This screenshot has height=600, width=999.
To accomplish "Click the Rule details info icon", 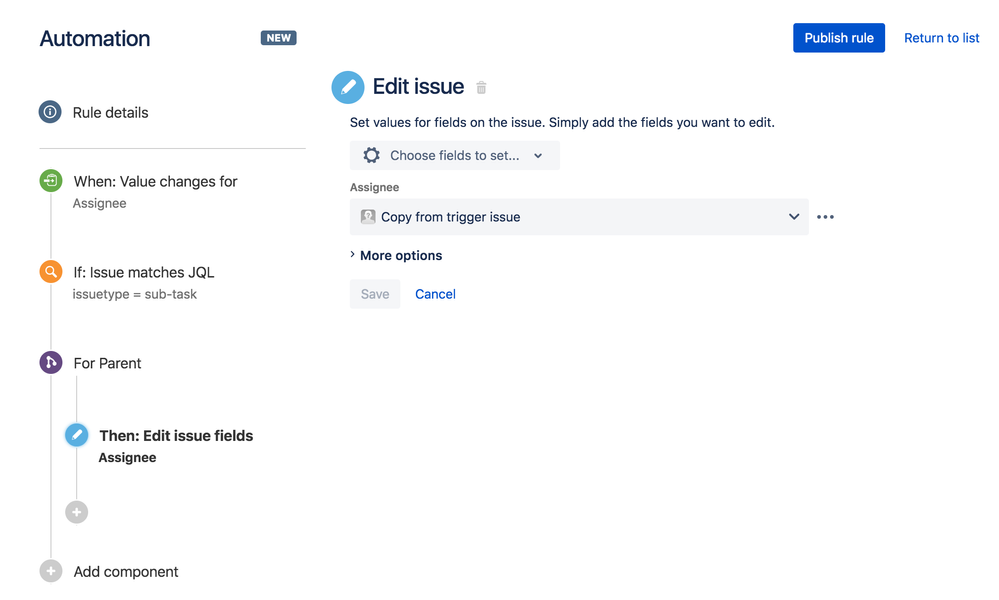I will click(x=50, y=112).
